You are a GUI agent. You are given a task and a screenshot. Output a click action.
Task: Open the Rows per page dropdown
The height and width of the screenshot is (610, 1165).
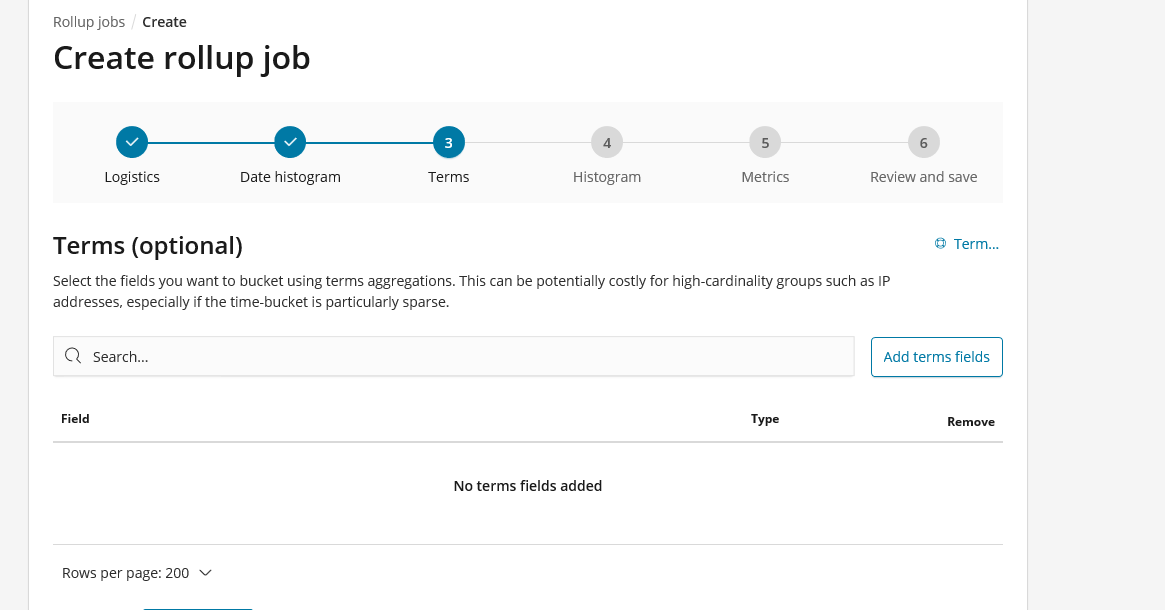click(x=137, y=572)
